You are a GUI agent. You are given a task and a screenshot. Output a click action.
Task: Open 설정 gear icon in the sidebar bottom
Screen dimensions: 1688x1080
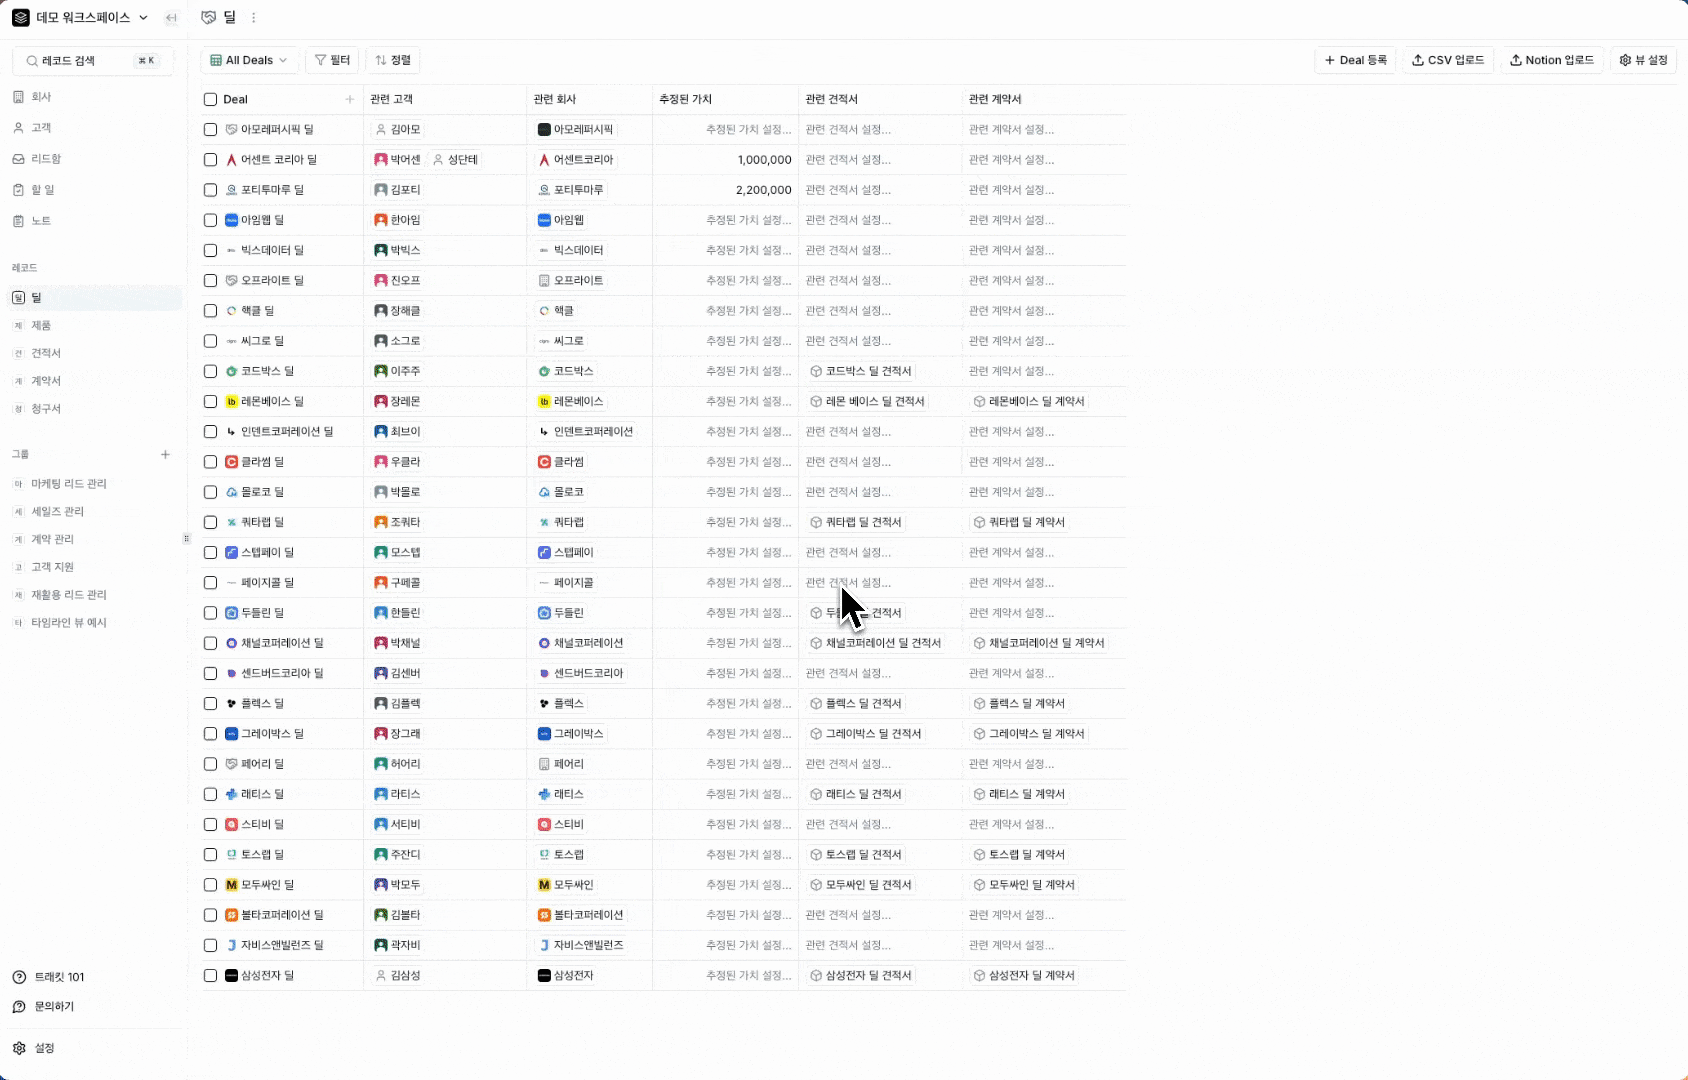19,1048
